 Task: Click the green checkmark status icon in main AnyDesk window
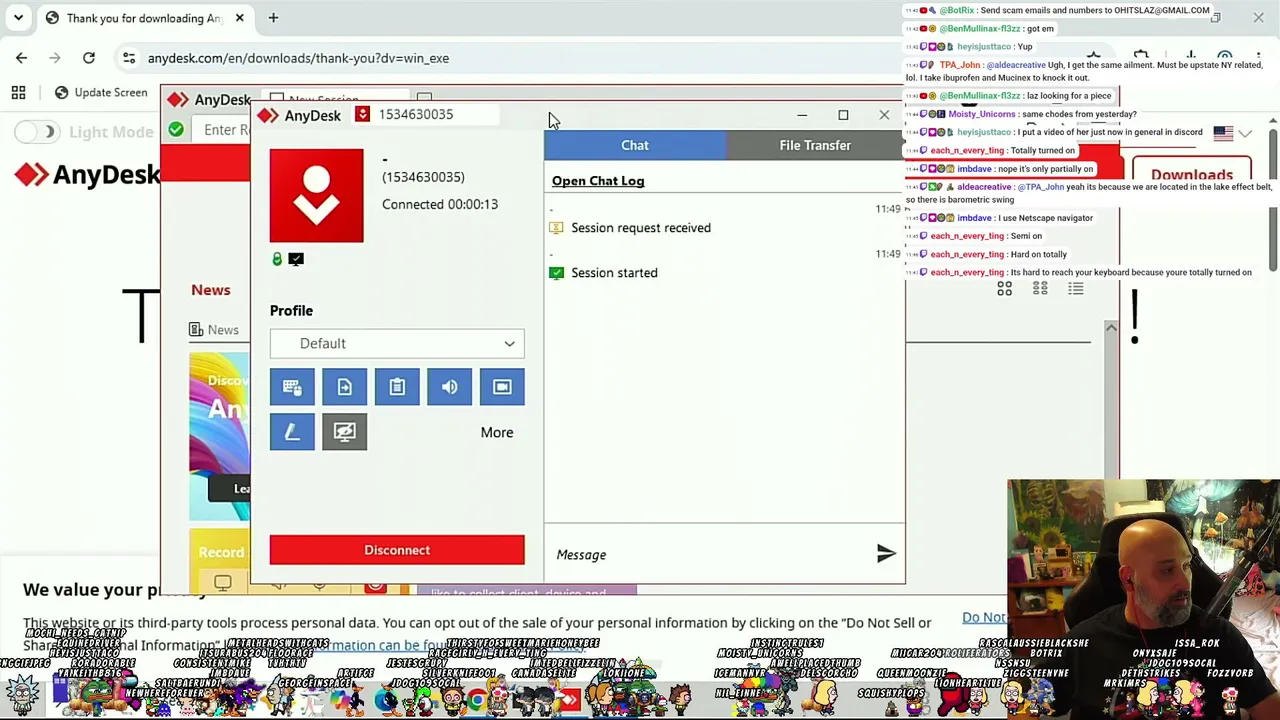176,129
